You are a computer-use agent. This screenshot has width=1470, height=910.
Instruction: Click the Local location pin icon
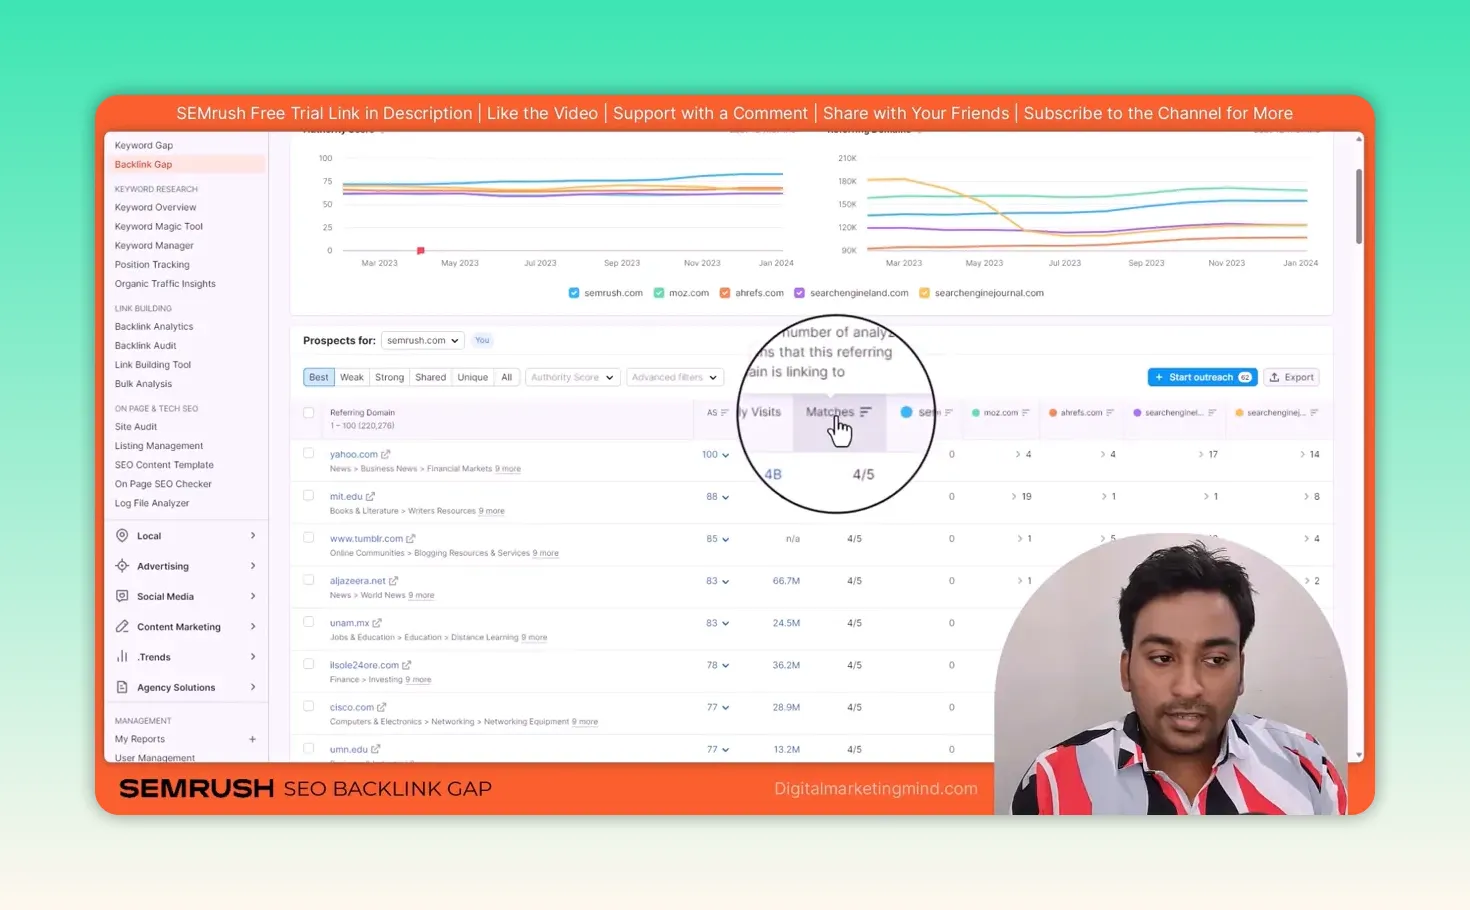pyautogui.click(x=122, y=535)
